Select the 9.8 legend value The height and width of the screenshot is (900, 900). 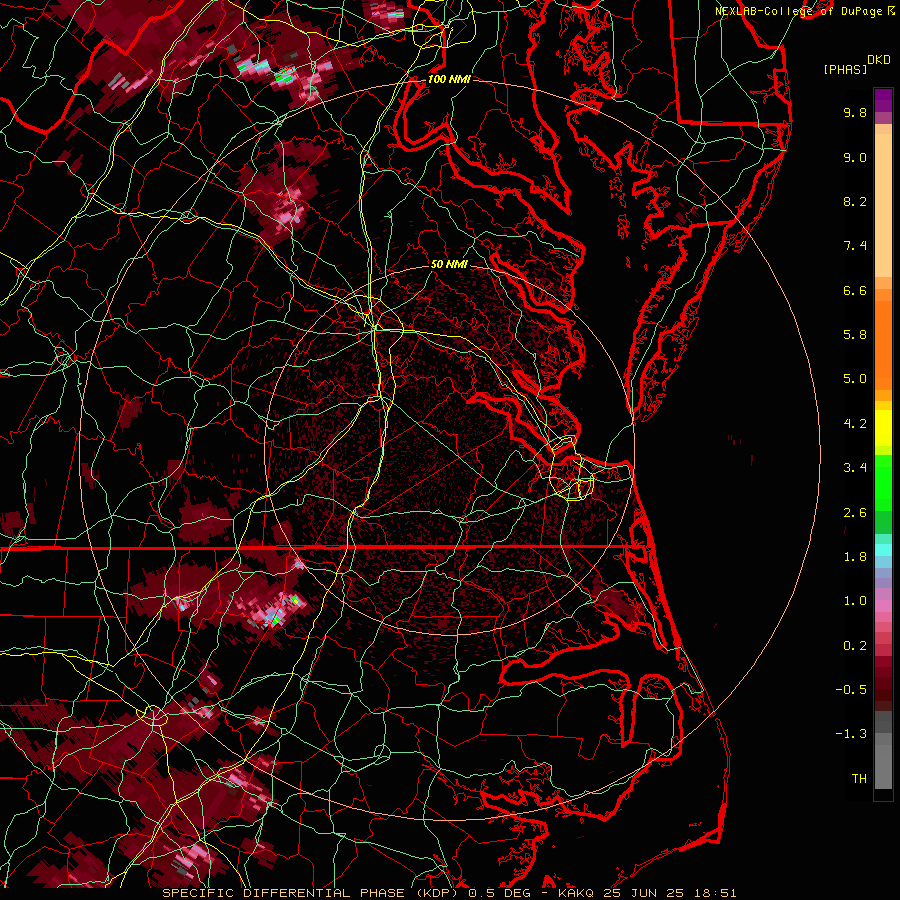coord(855,112)
